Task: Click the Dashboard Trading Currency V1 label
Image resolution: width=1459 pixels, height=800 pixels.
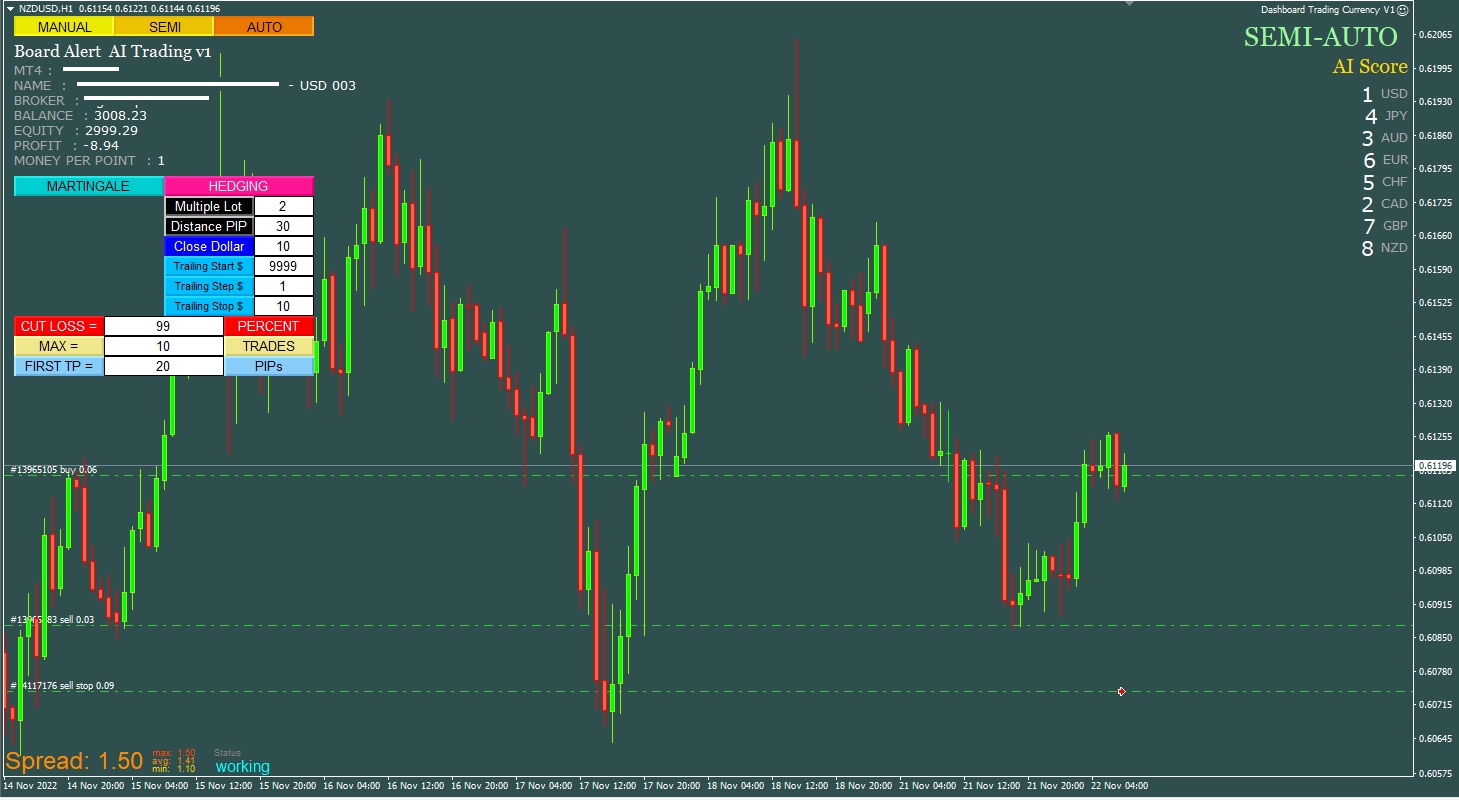Action: click(x=1328, y=9)
